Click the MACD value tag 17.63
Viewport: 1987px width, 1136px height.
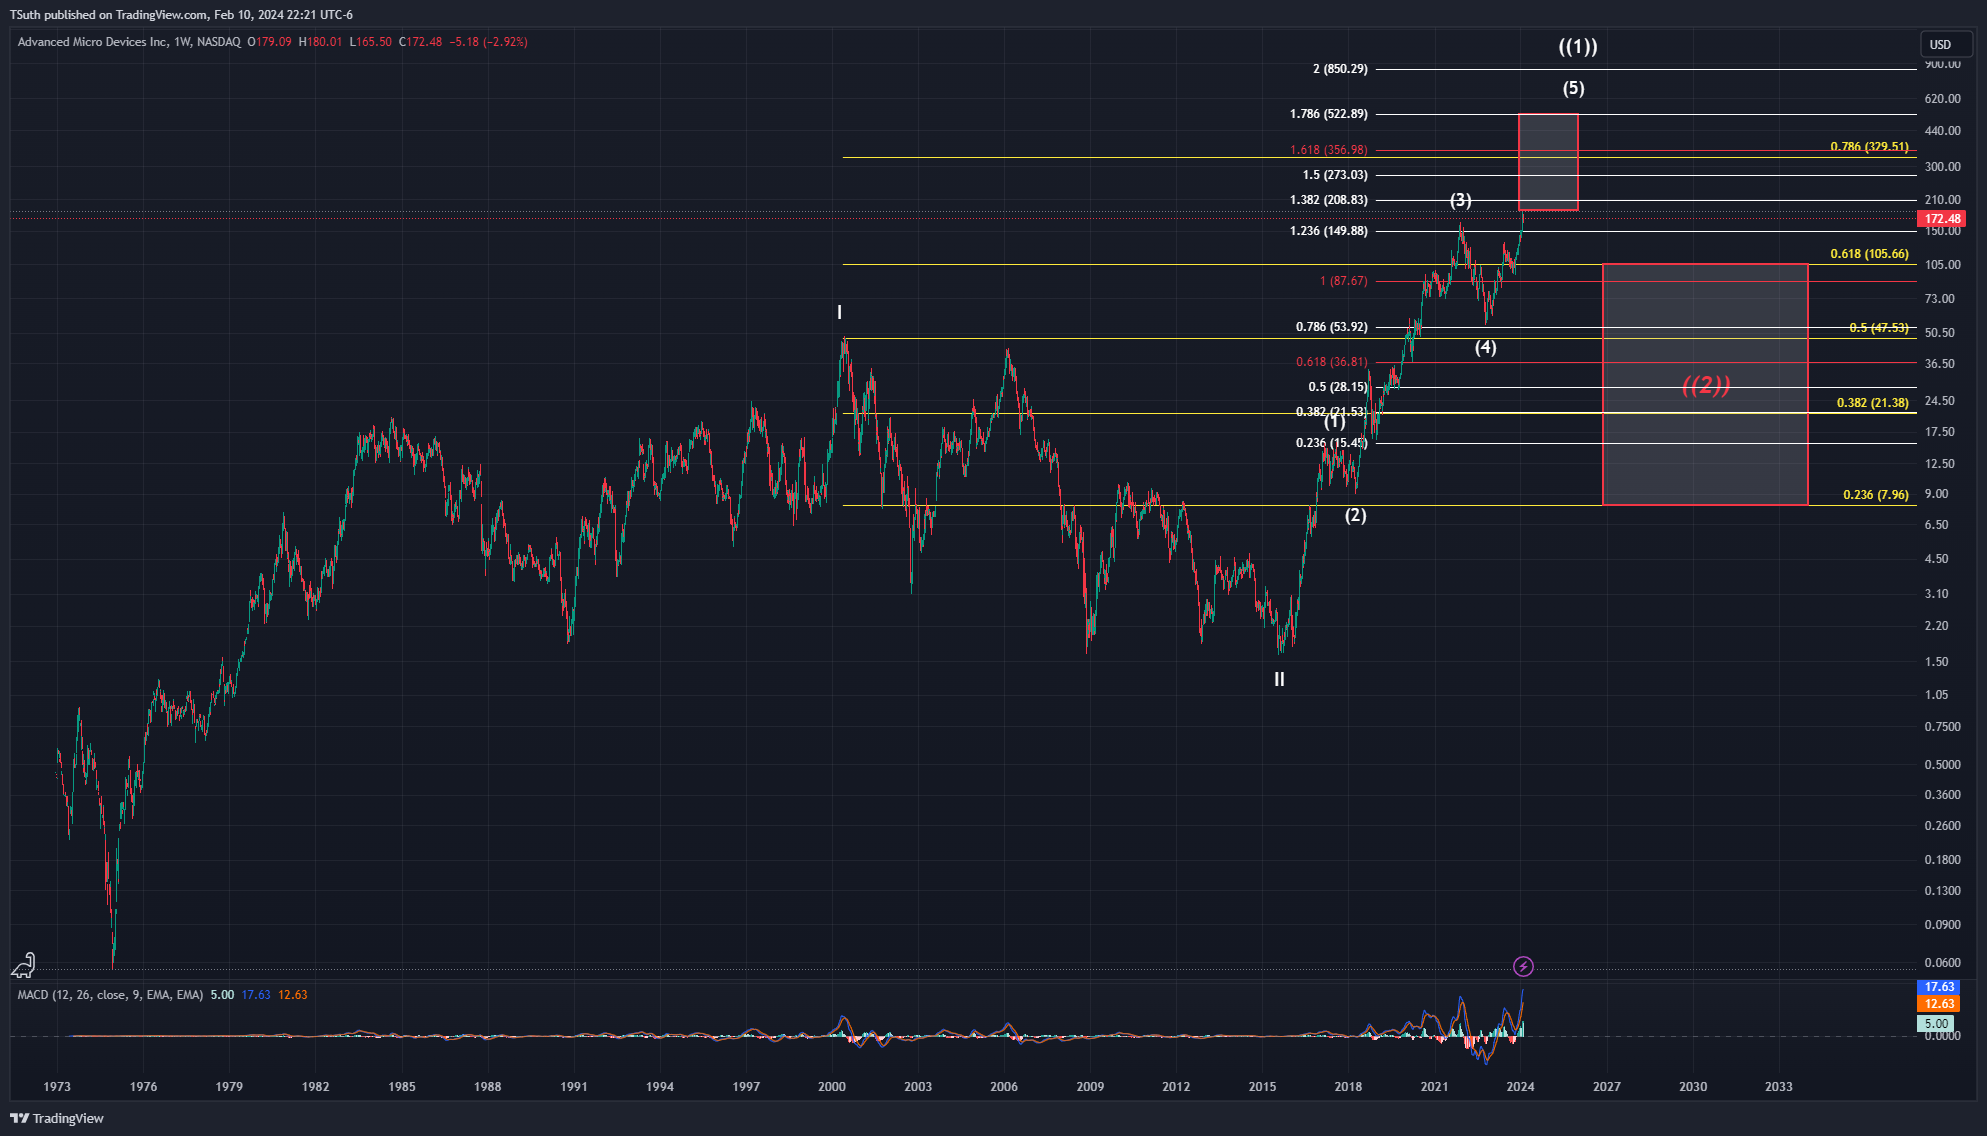point(1939,987)
